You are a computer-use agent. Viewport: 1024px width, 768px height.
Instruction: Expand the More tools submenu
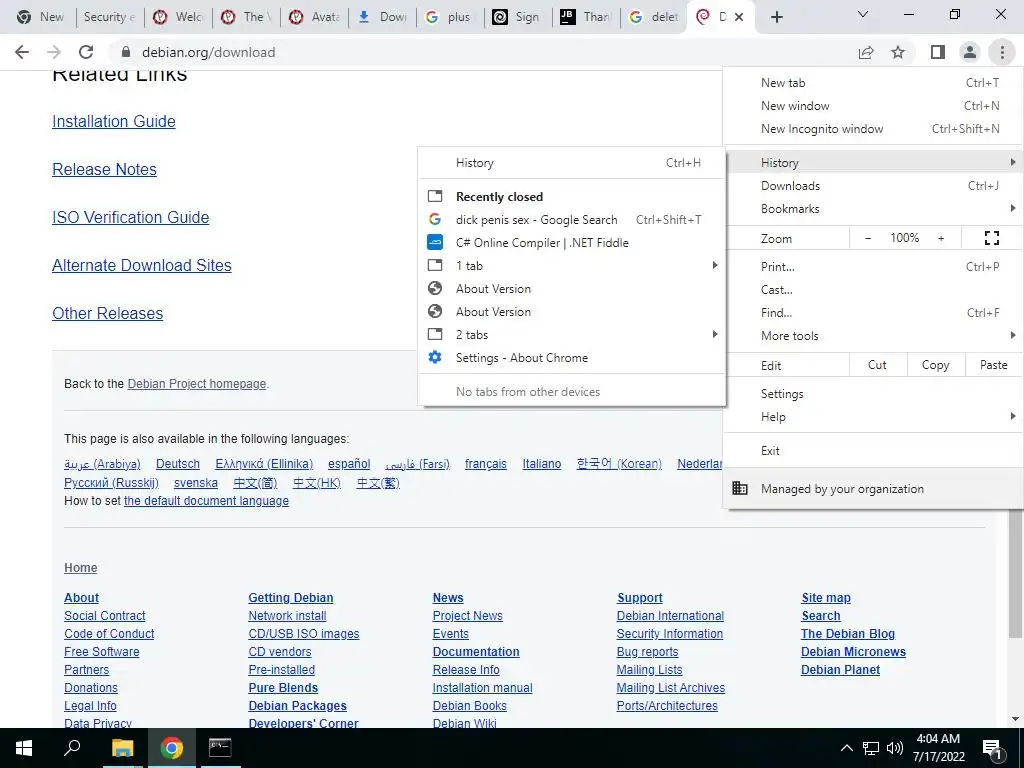click(x=873, y=336)
